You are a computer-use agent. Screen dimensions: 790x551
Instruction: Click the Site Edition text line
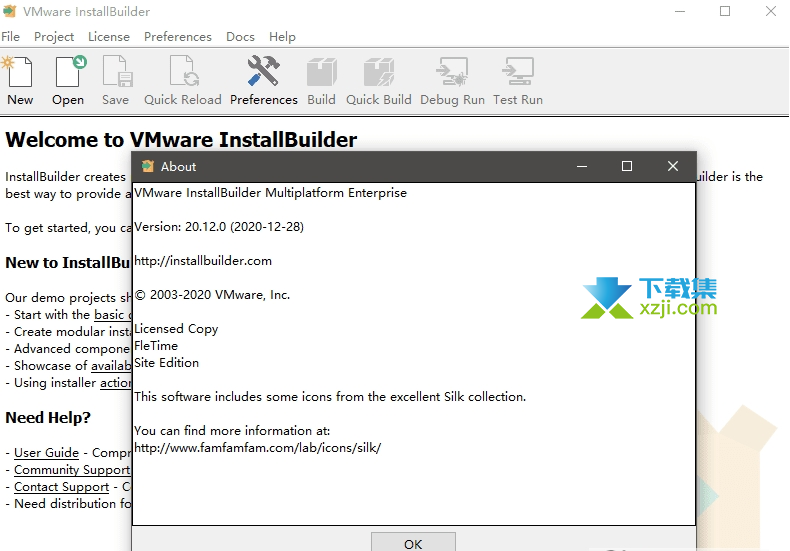(166, 363)
